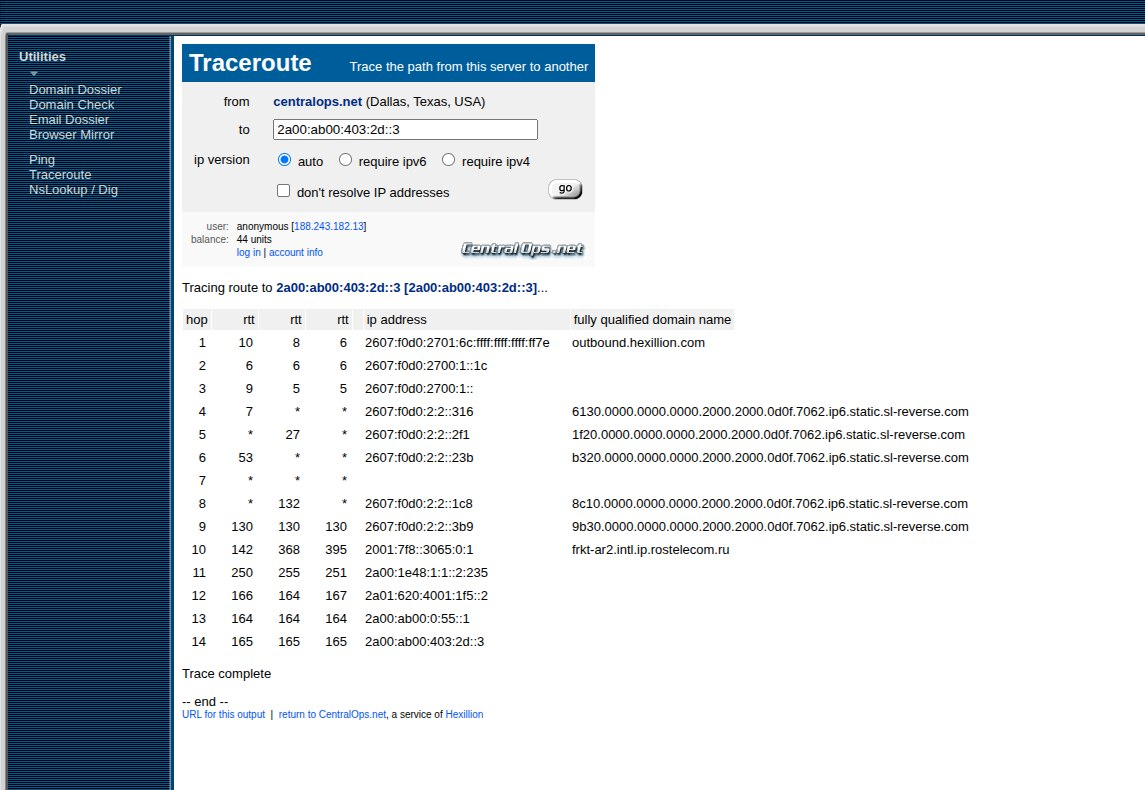1145x790 pixels.
Task: Open the Ping utility
Action: pos(42,160)
